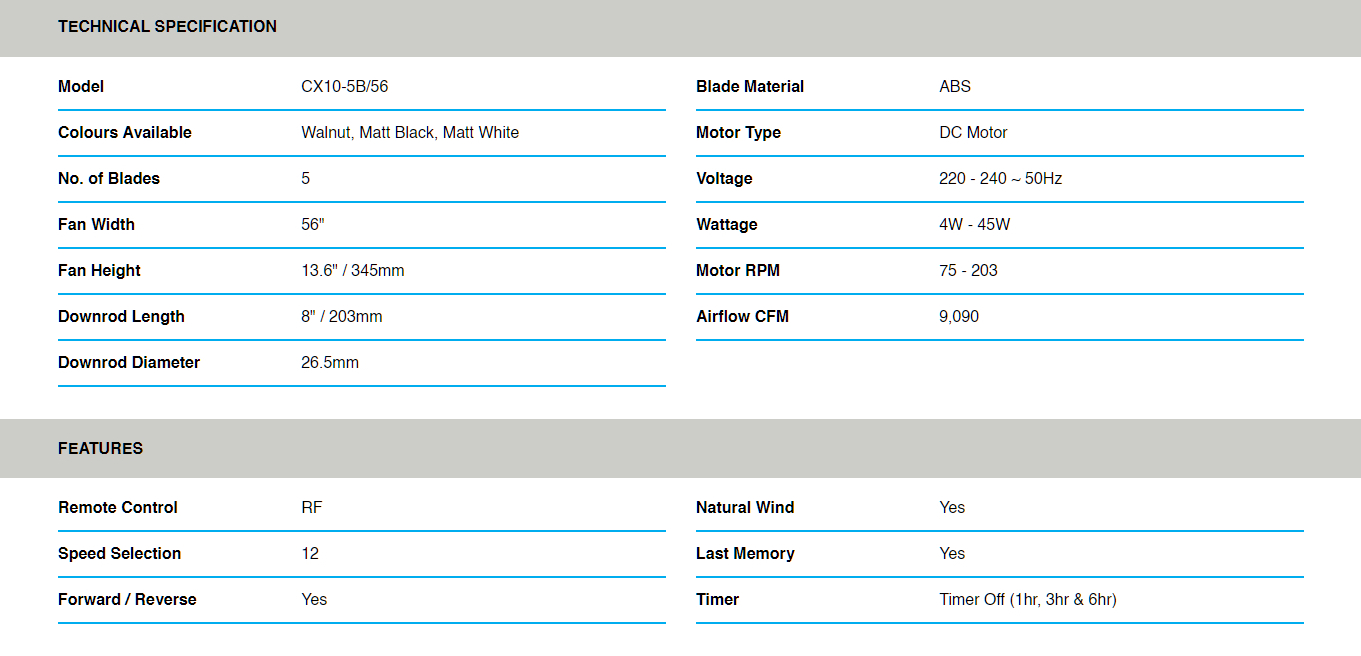Click the Features section header

[x=100, y=449]
